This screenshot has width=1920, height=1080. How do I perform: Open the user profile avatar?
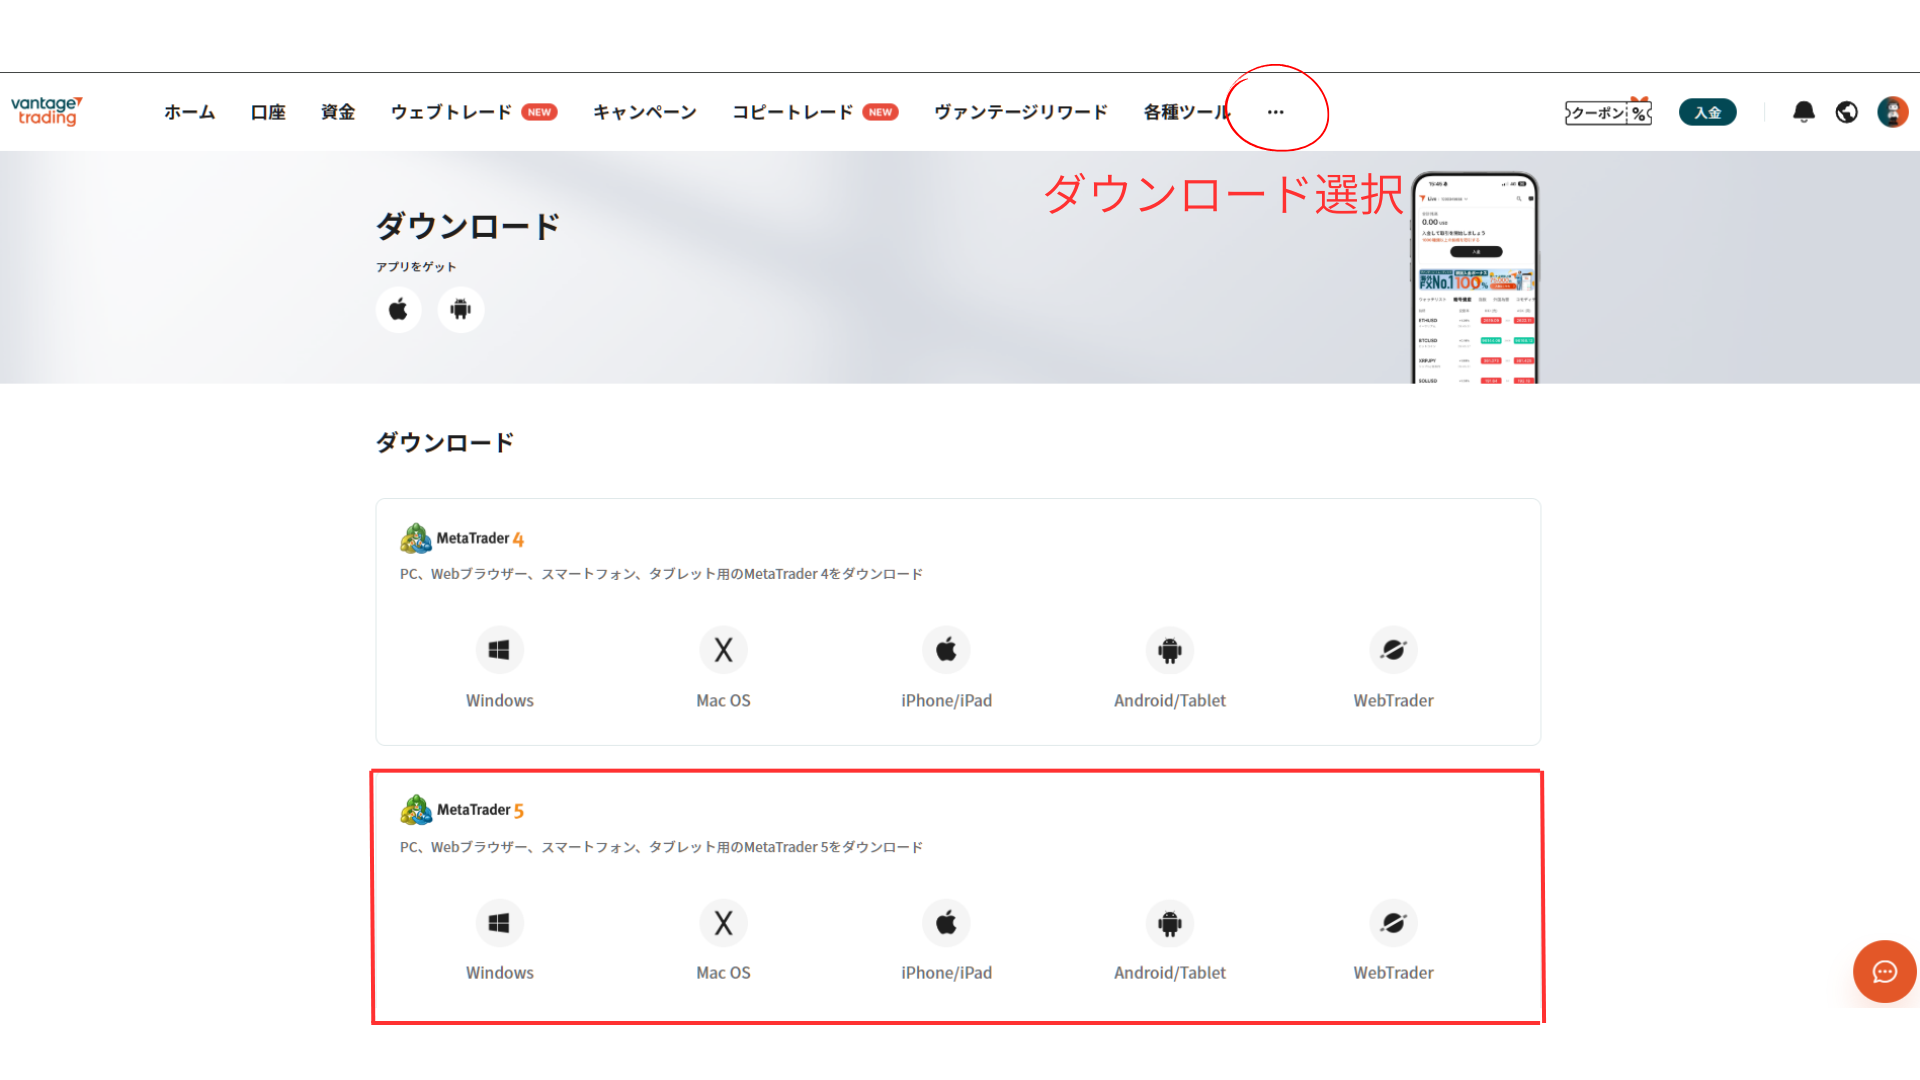point(1893,112)
